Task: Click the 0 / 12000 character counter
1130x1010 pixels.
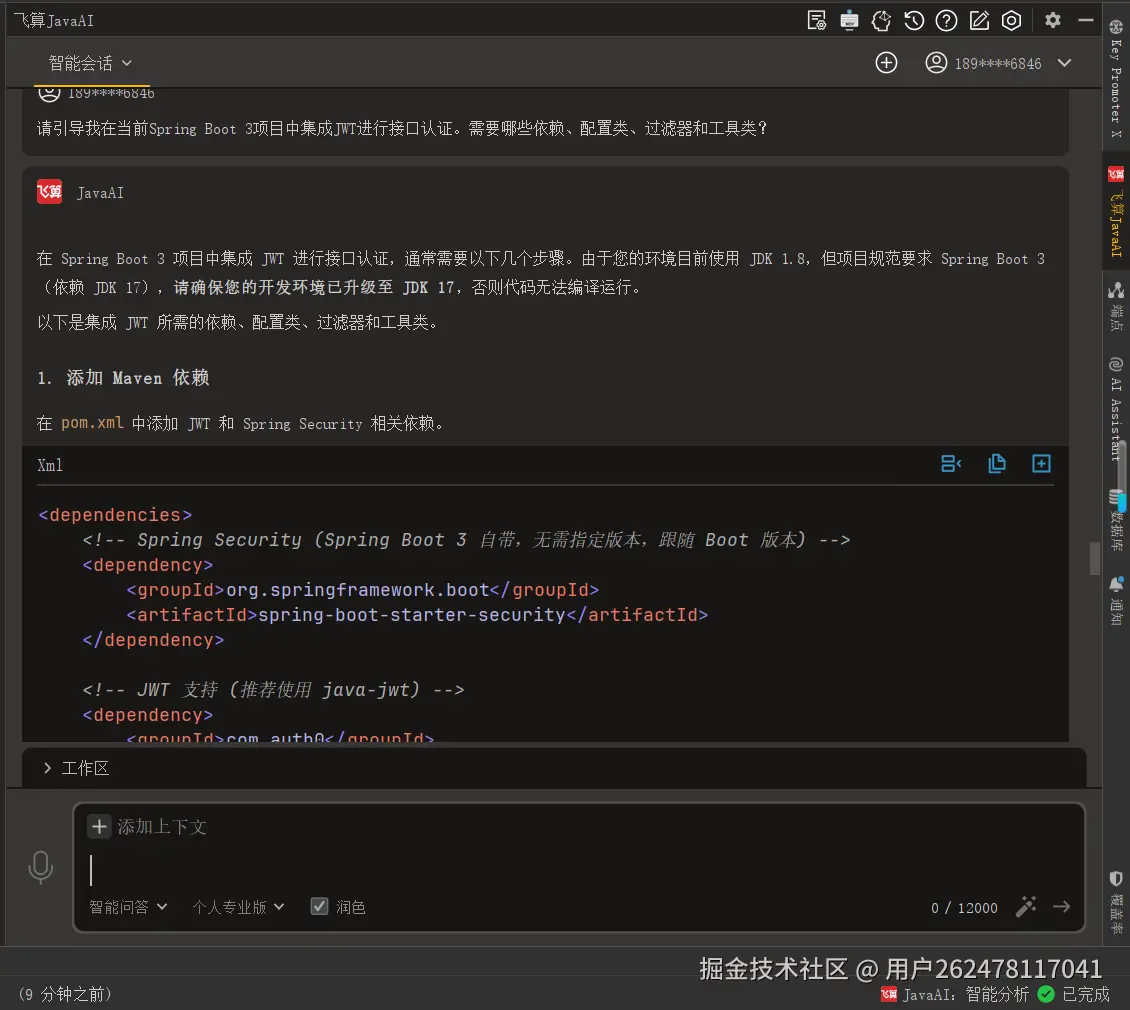Action: coord(964,908)
